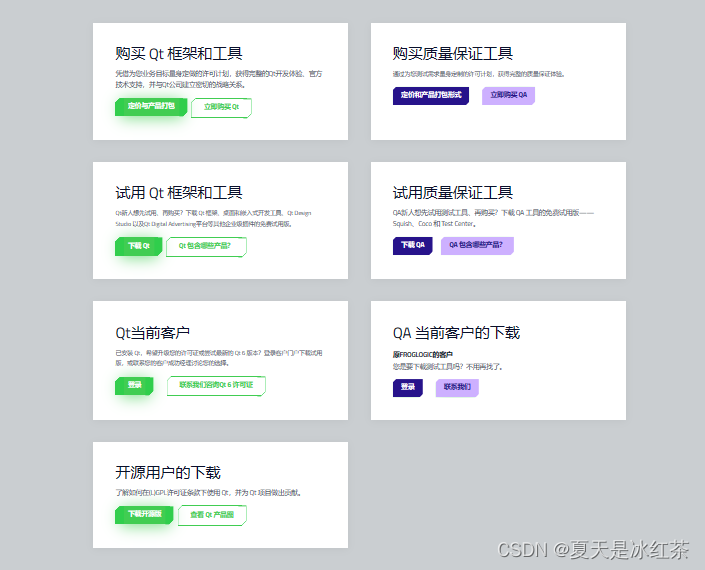Select the heading 购买质量保证工具
Image resolution: width=705 pixels, height=570 pixels.
pyautogui.click(x=453, y=53)
